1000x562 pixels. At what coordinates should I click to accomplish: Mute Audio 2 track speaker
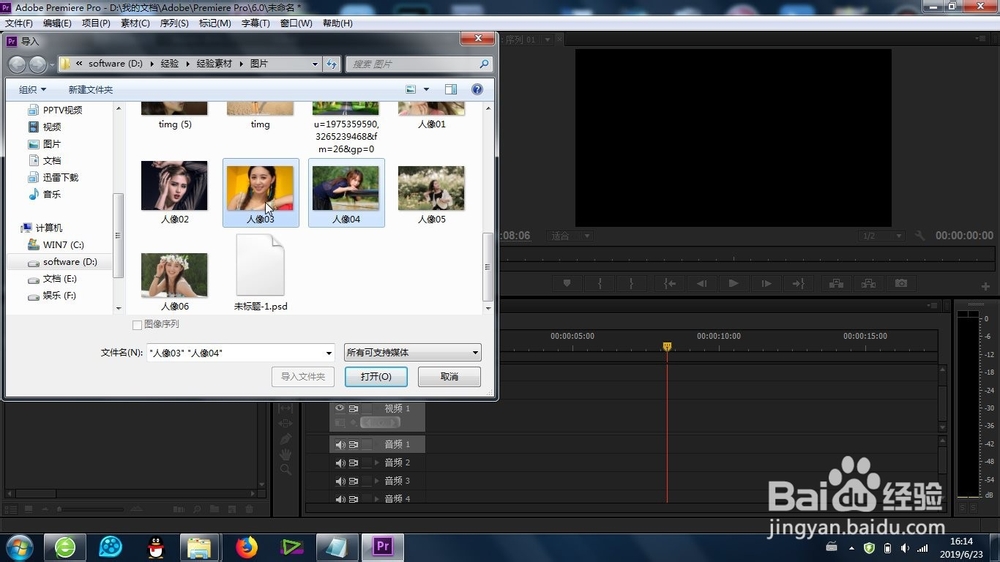point(340,462)
